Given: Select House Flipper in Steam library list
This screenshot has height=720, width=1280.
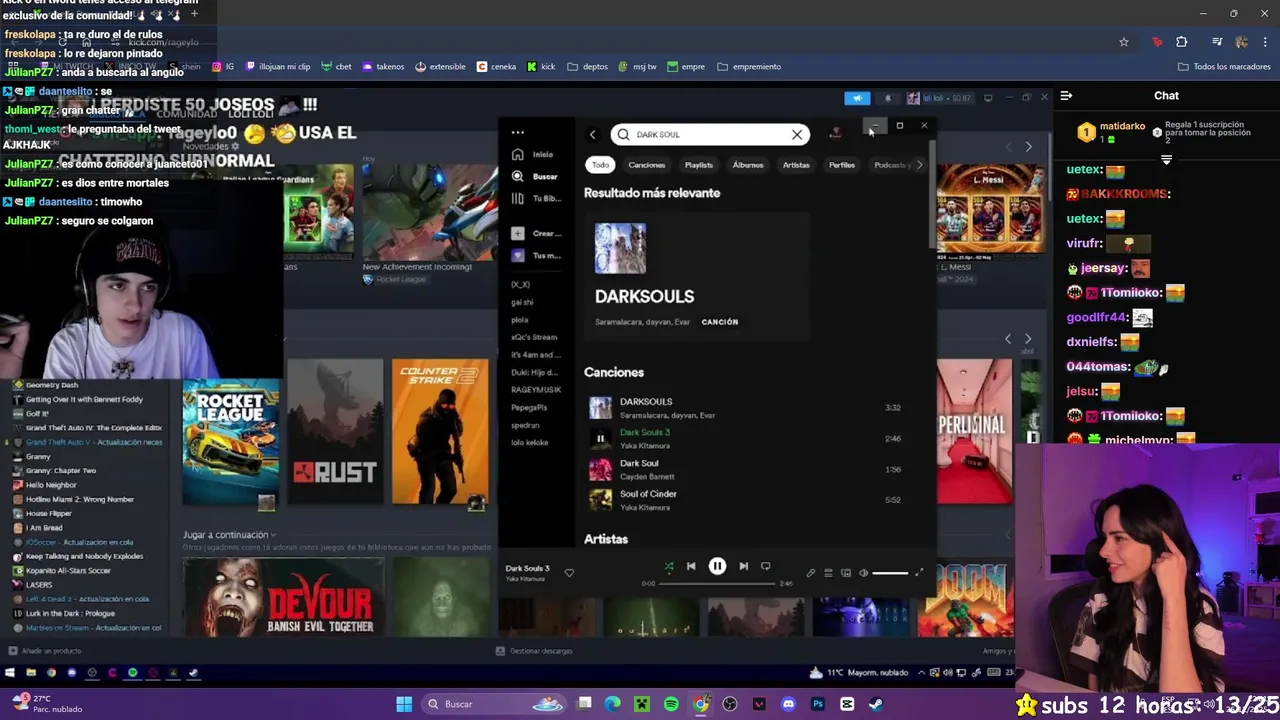Looking at the screenshot, I should [x=48, y=513].
